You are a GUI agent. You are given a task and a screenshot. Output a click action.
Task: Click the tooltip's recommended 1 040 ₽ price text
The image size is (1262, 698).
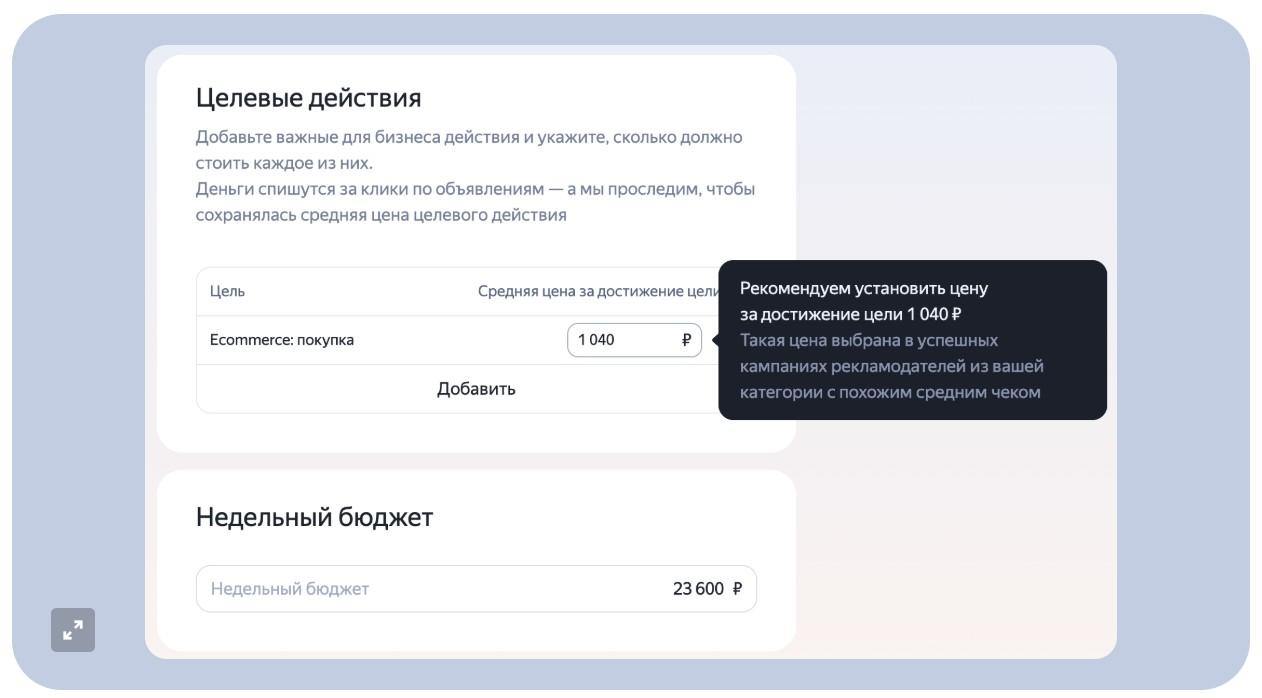(934, 314)
